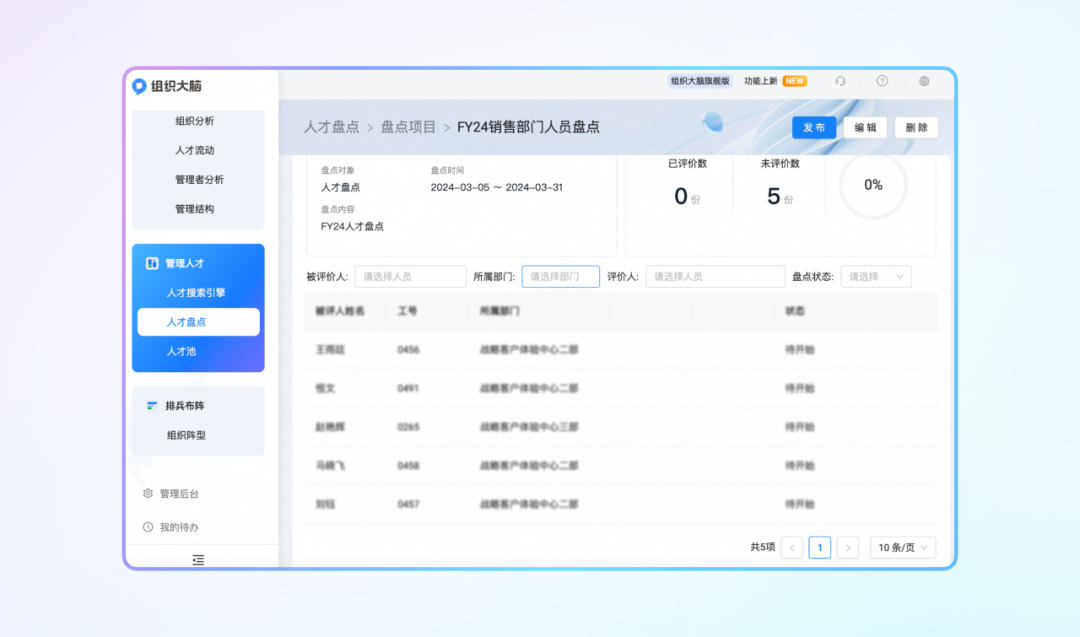Click the blue 发布 button

[x=814, y=128]
